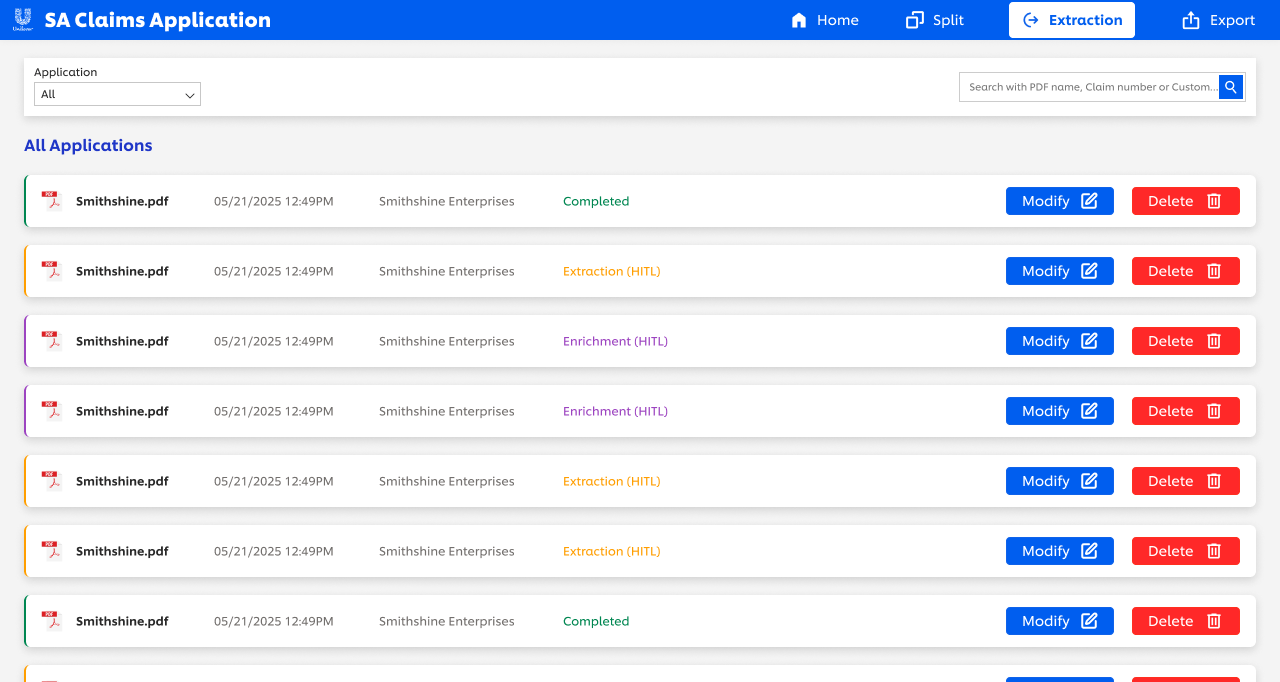Click the SA Claims Application title
The width and height of the screenshot is (1280, 682).
click(157, 20)
